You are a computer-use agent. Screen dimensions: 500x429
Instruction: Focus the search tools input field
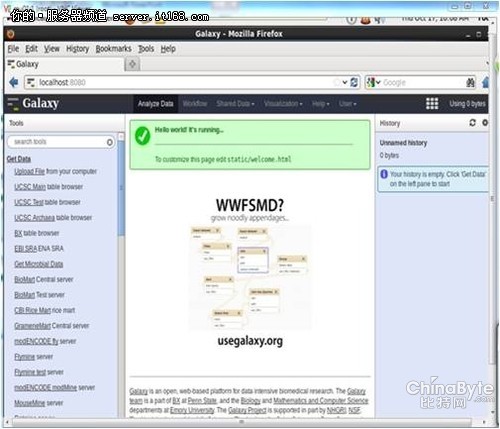coord(58,142)
